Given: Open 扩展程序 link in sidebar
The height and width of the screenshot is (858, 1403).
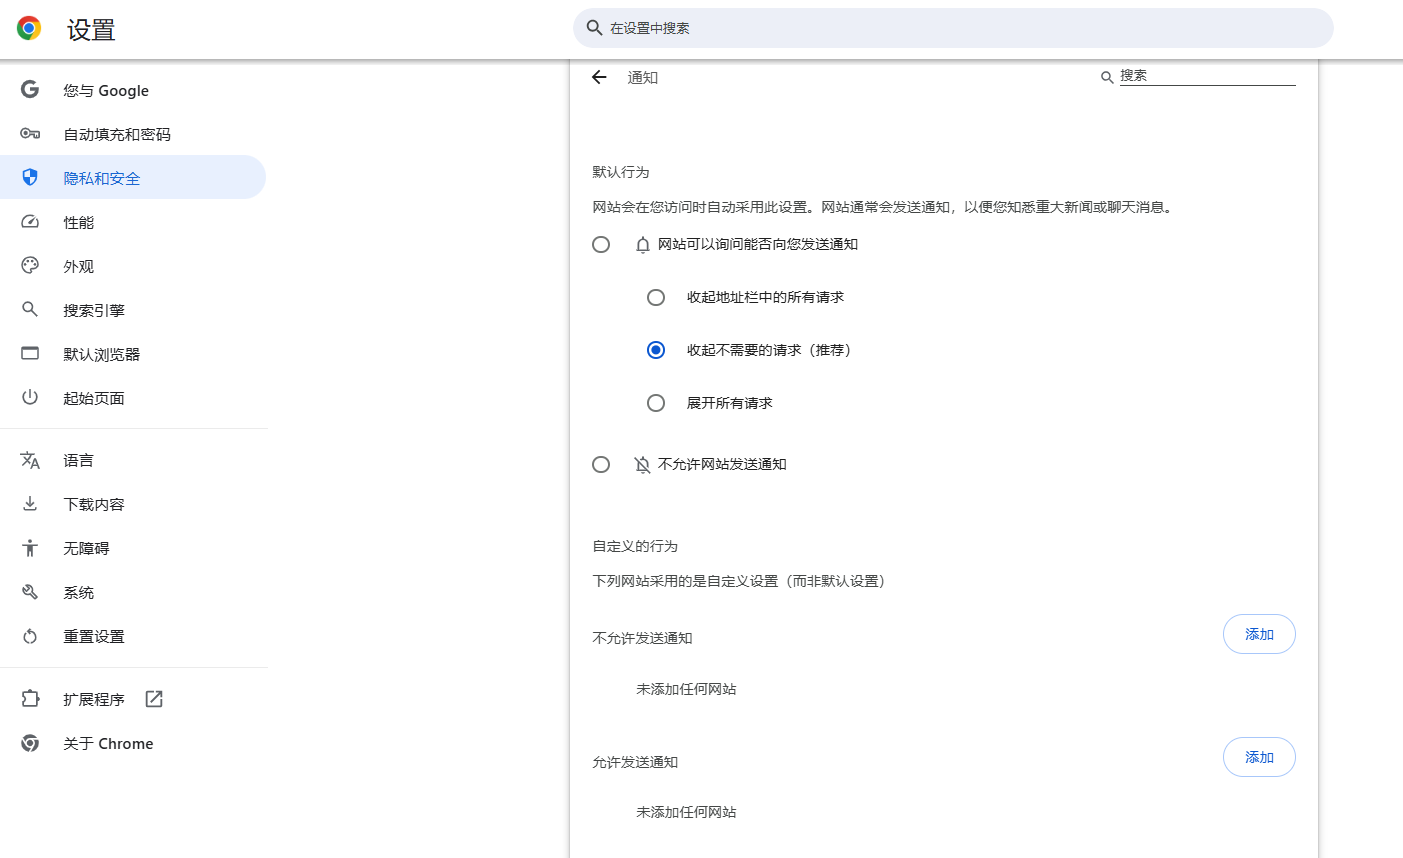Looking at the screenshot, I should (133, 699).
